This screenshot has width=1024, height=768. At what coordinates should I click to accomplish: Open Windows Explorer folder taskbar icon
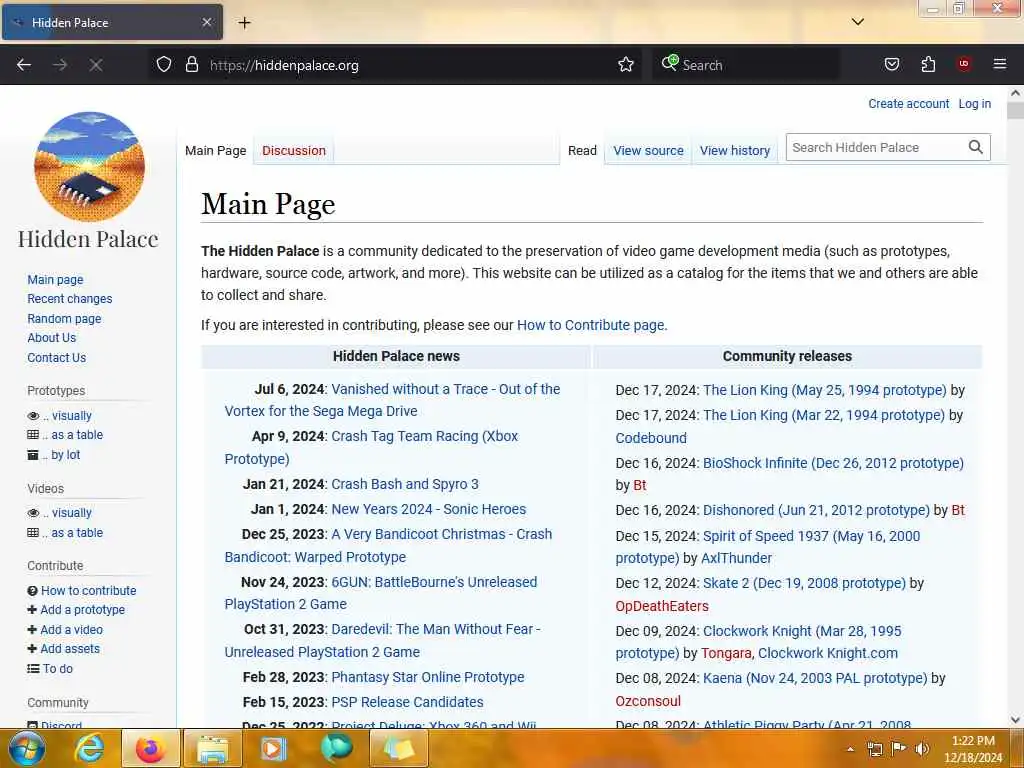click(213, 748)
